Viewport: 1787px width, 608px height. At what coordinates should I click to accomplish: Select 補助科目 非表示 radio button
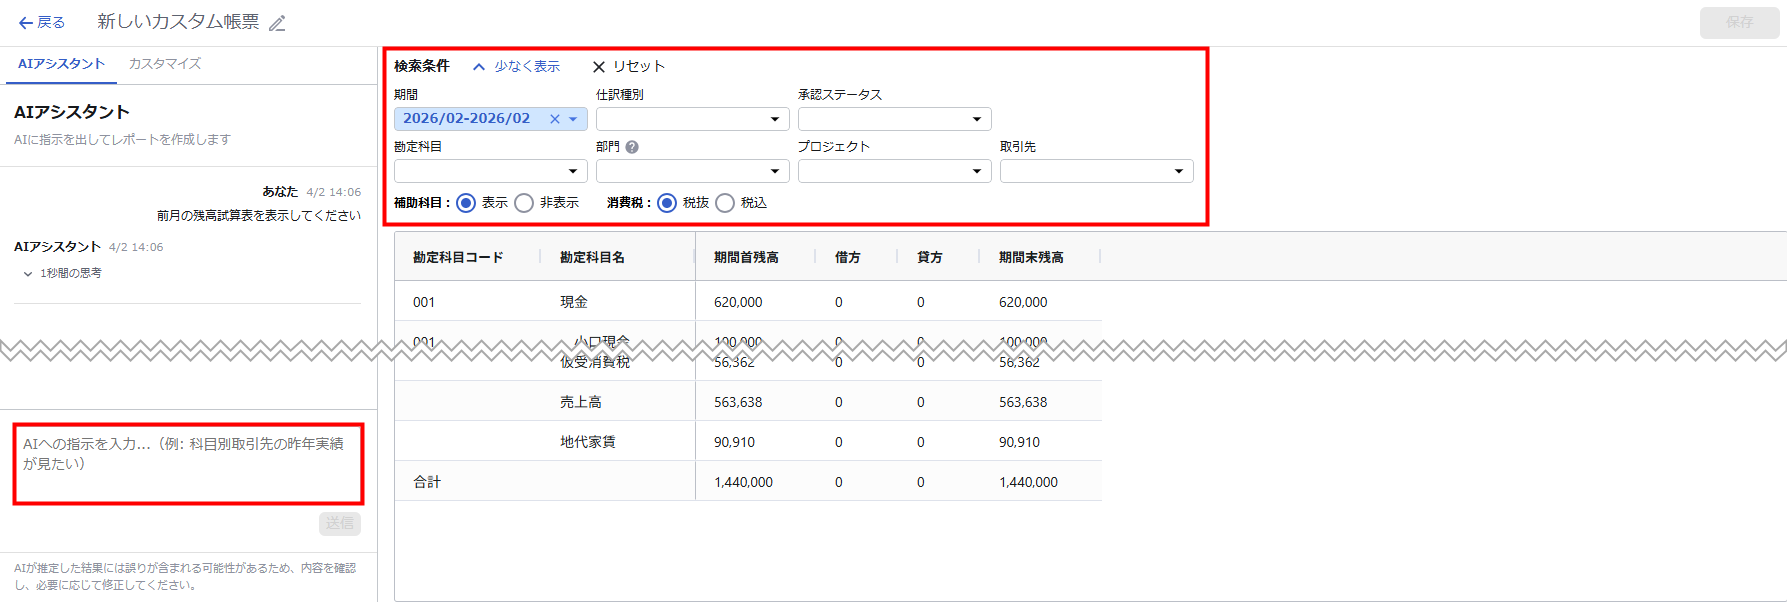(x=524, y=203)
